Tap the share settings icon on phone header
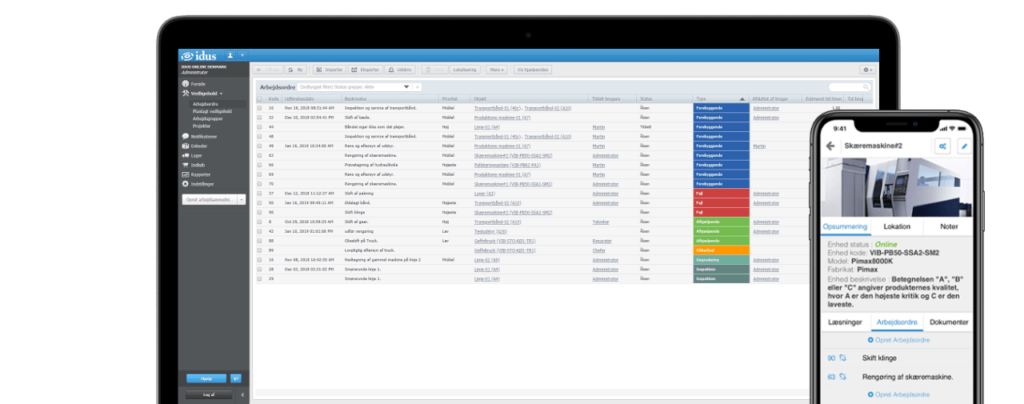Screen dimensions: 1024x404 (x=942, y=146)
